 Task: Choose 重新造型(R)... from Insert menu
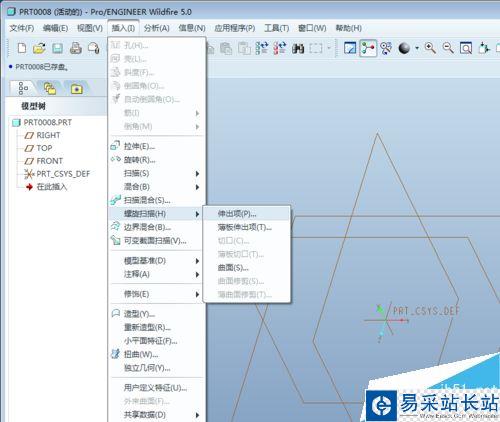click(x=156, y=328)
